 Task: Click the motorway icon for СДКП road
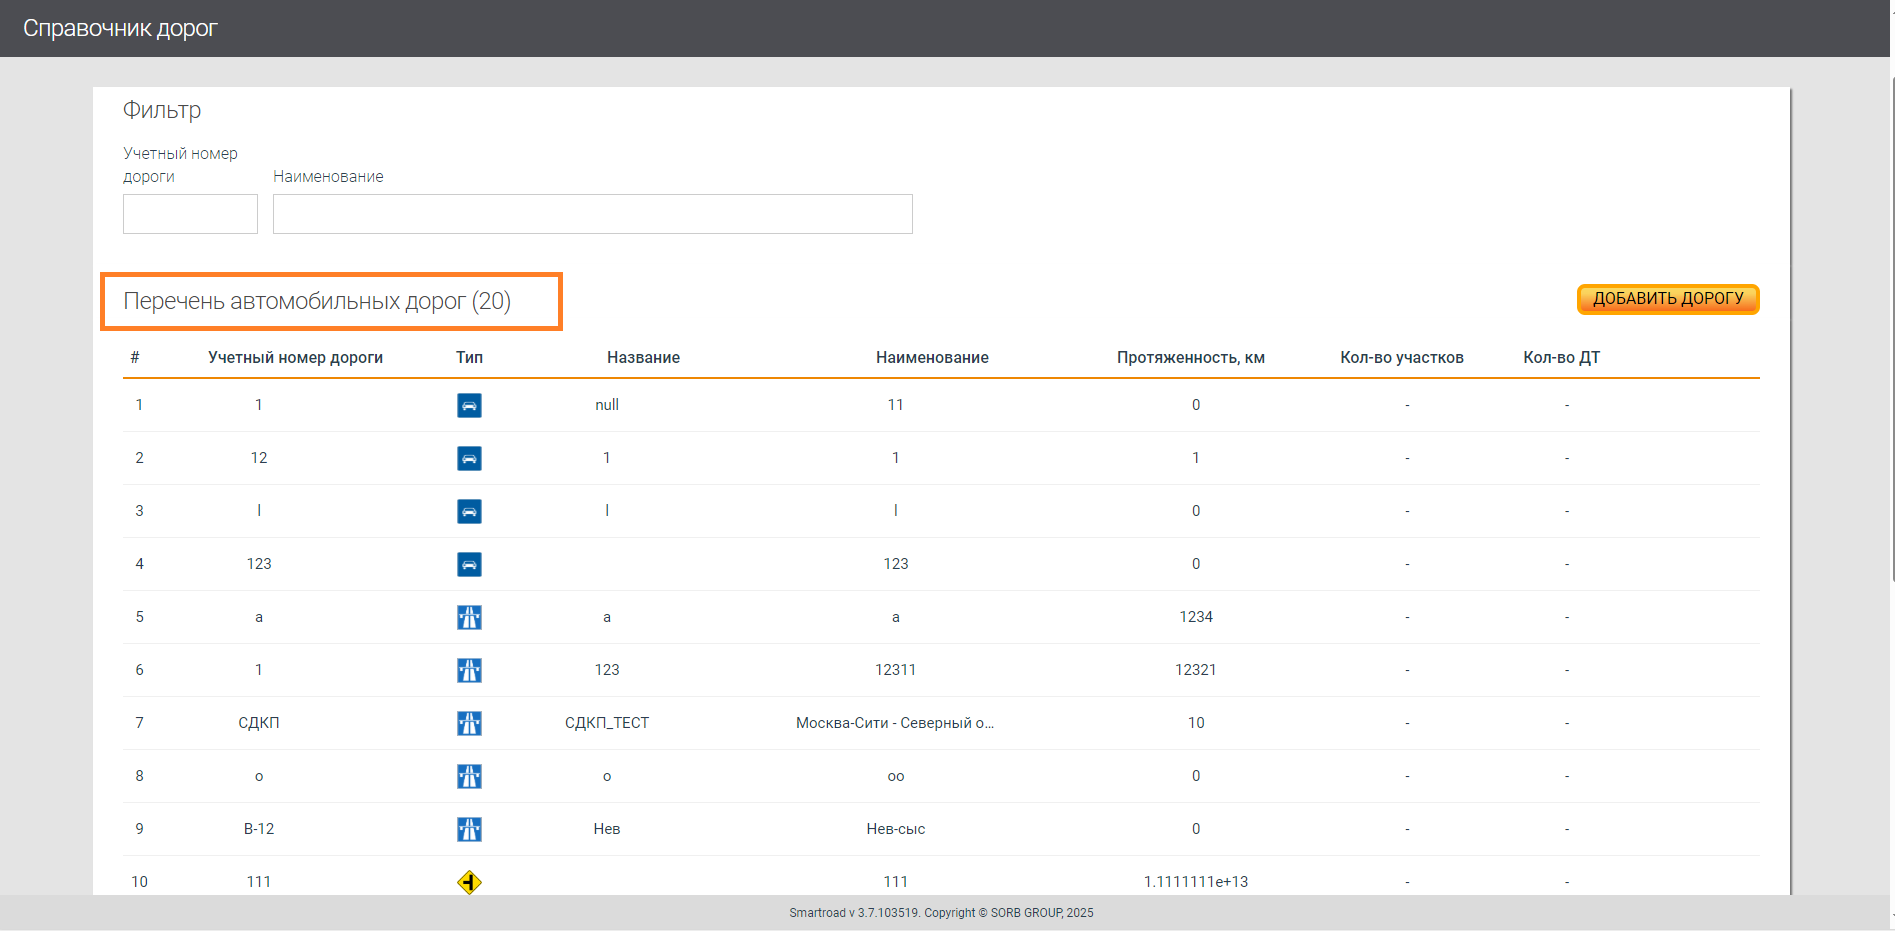coord(469,723)
